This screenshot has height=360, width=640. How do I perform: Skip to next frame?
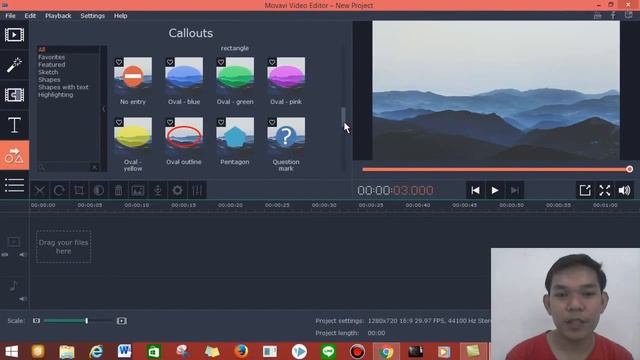point(515,190)
